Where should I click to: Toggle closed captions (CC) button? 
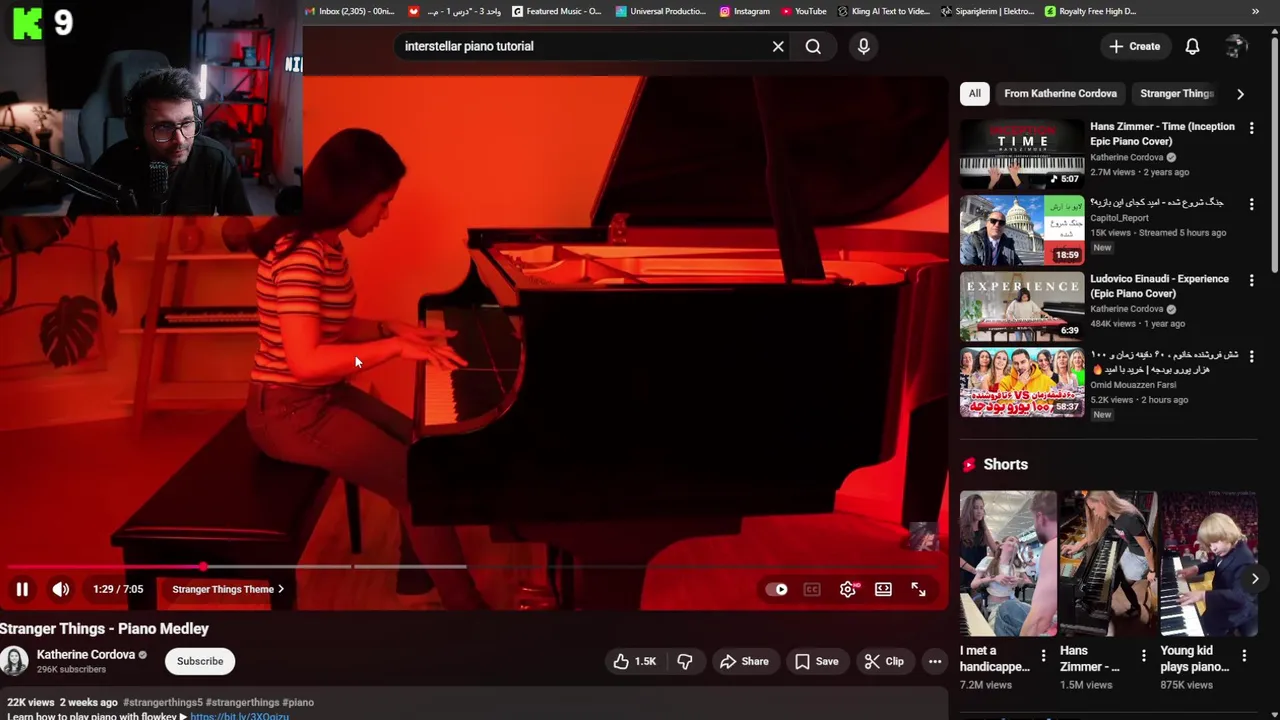point(812,589)
